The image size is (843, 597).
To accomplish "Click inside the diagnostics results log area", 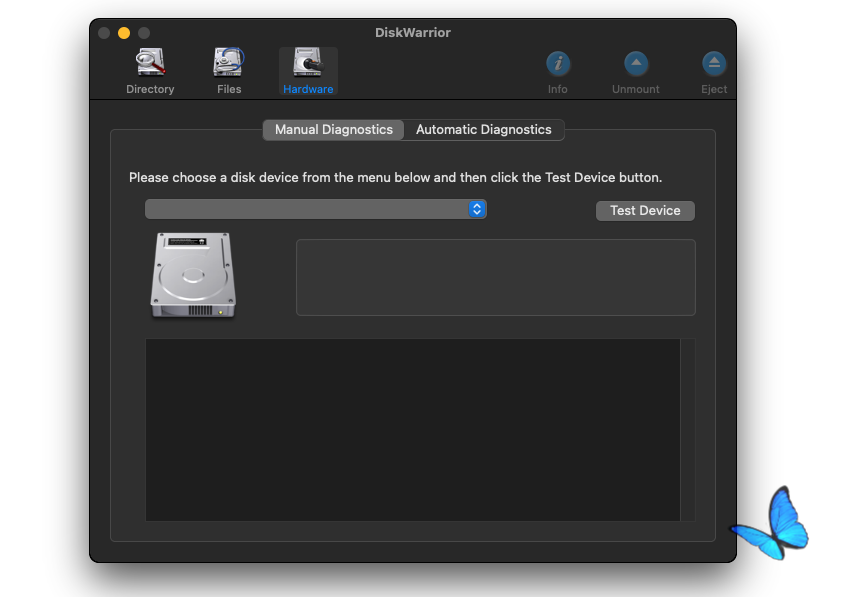I will coord(412,430).
